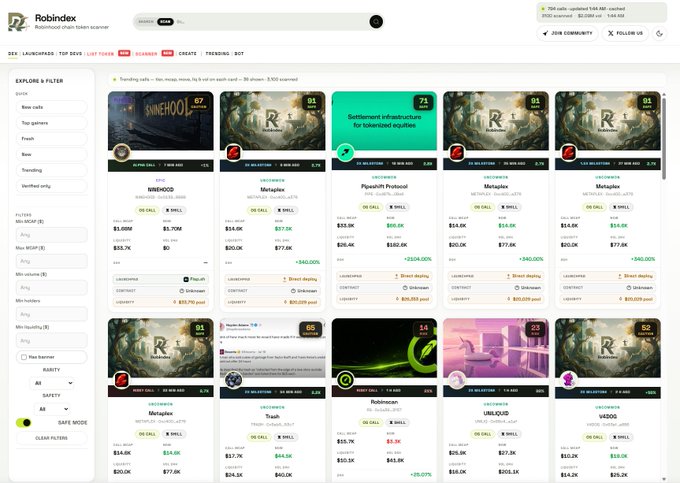
Task: Open the Trash token avatar
Action: 234,380
